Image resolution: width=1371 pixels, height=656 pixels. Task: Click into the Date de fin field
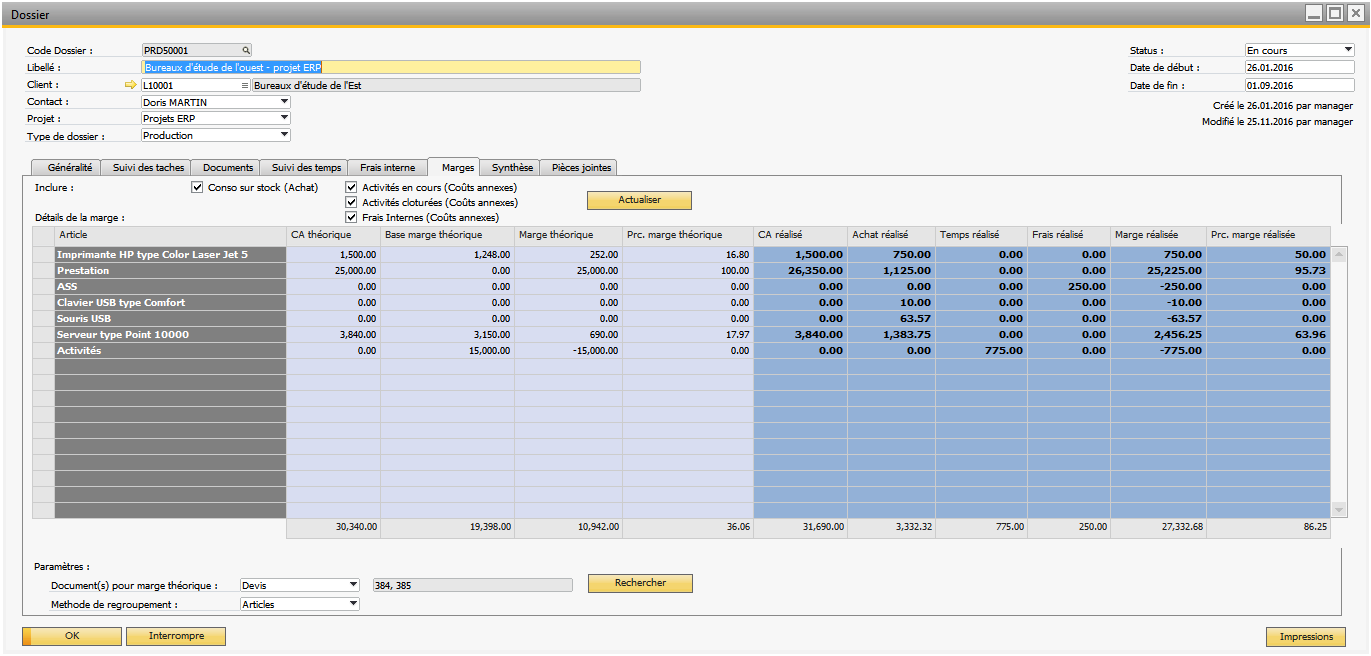pyautogui.click(x=1298, y=85)
